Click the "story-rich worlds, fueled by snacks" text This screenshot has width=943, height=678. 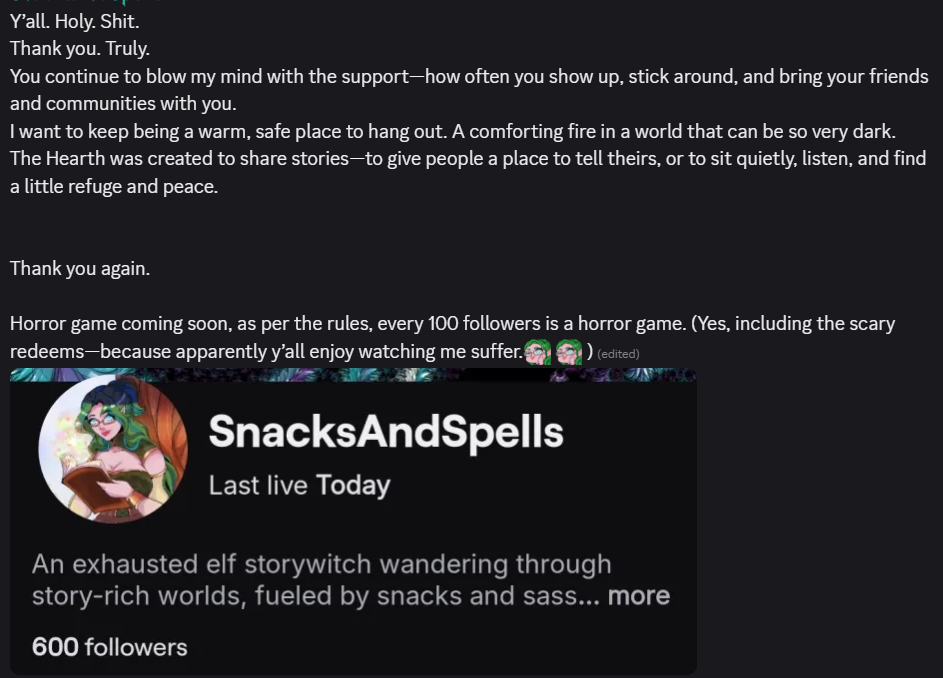click(x=290, y=596)
